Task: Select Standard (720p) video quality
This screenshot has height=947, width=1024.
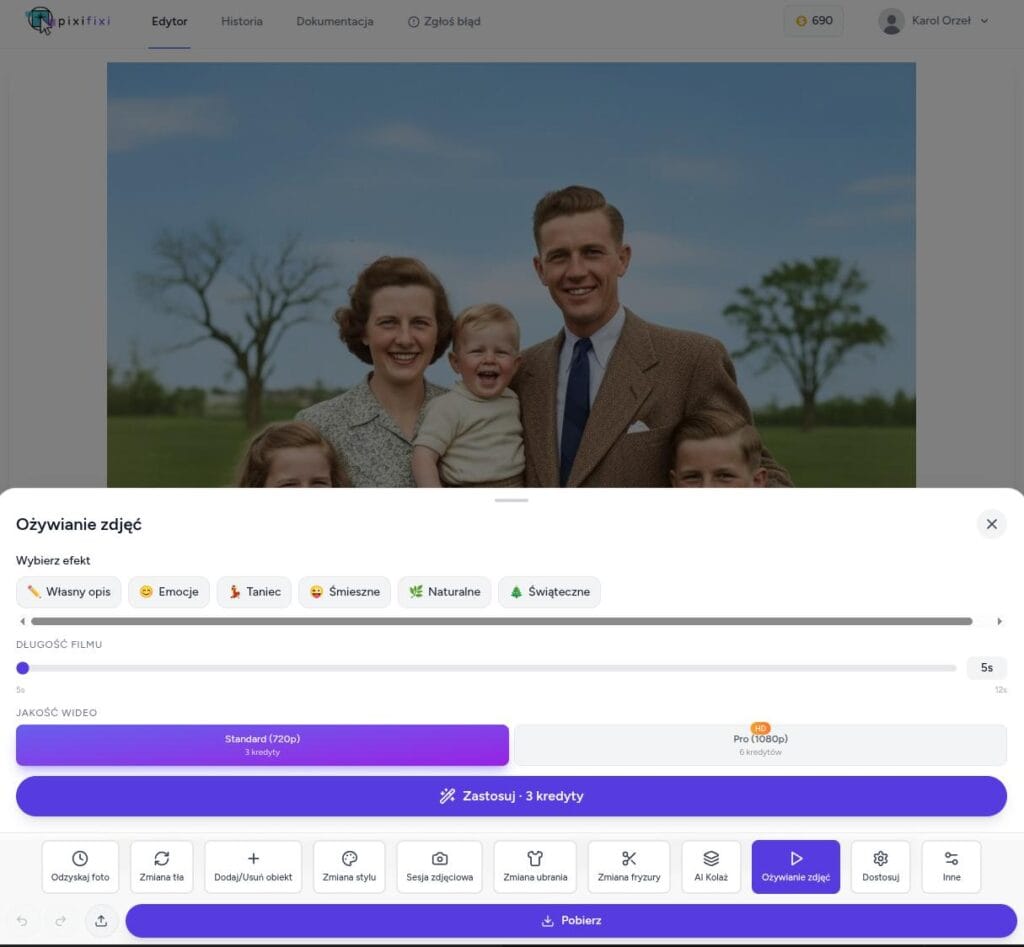Action: (262, 745)
